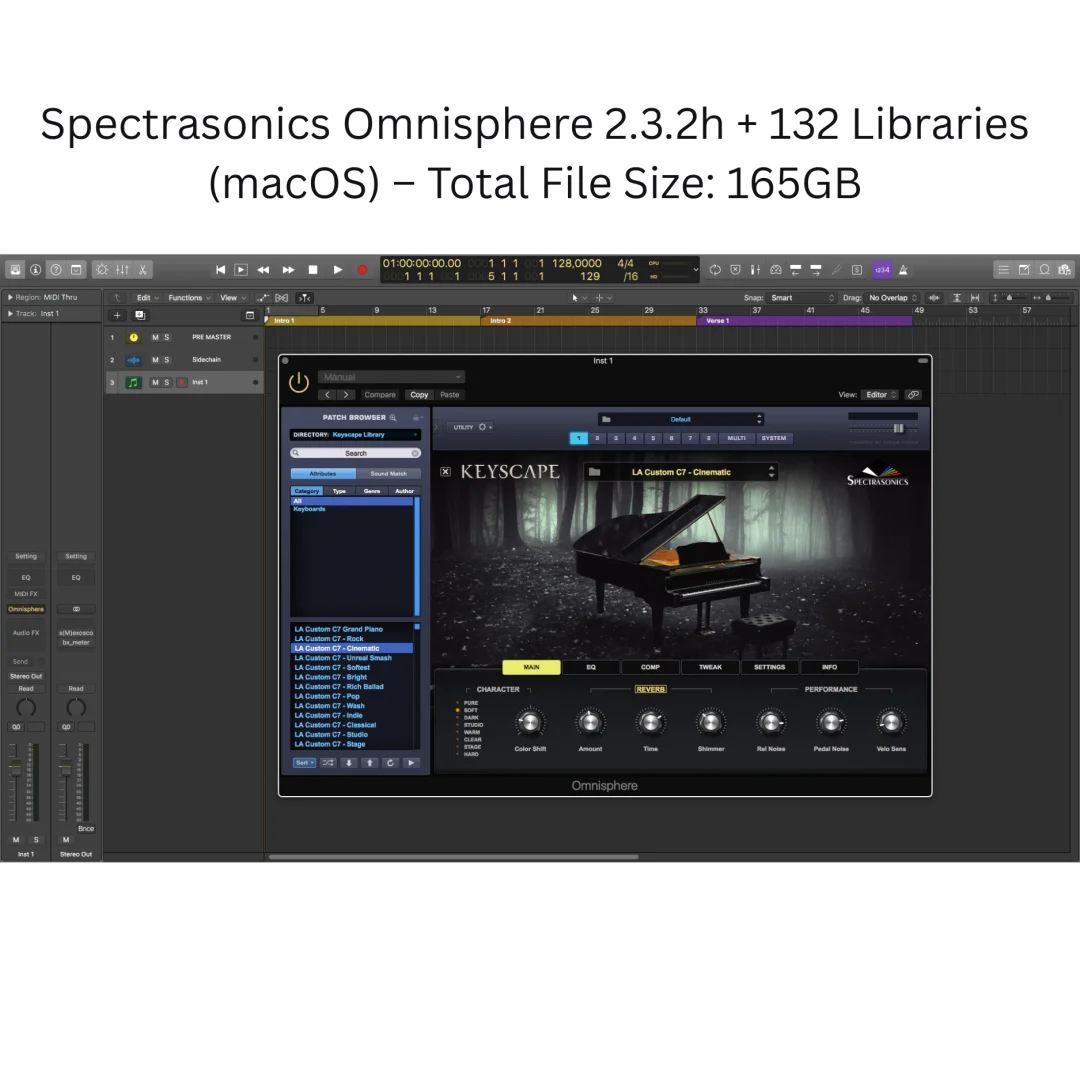Solo the PRE MASTER track
Image resolution: width=1080 pixels, height=1080 pixels.
coord(167,338)
